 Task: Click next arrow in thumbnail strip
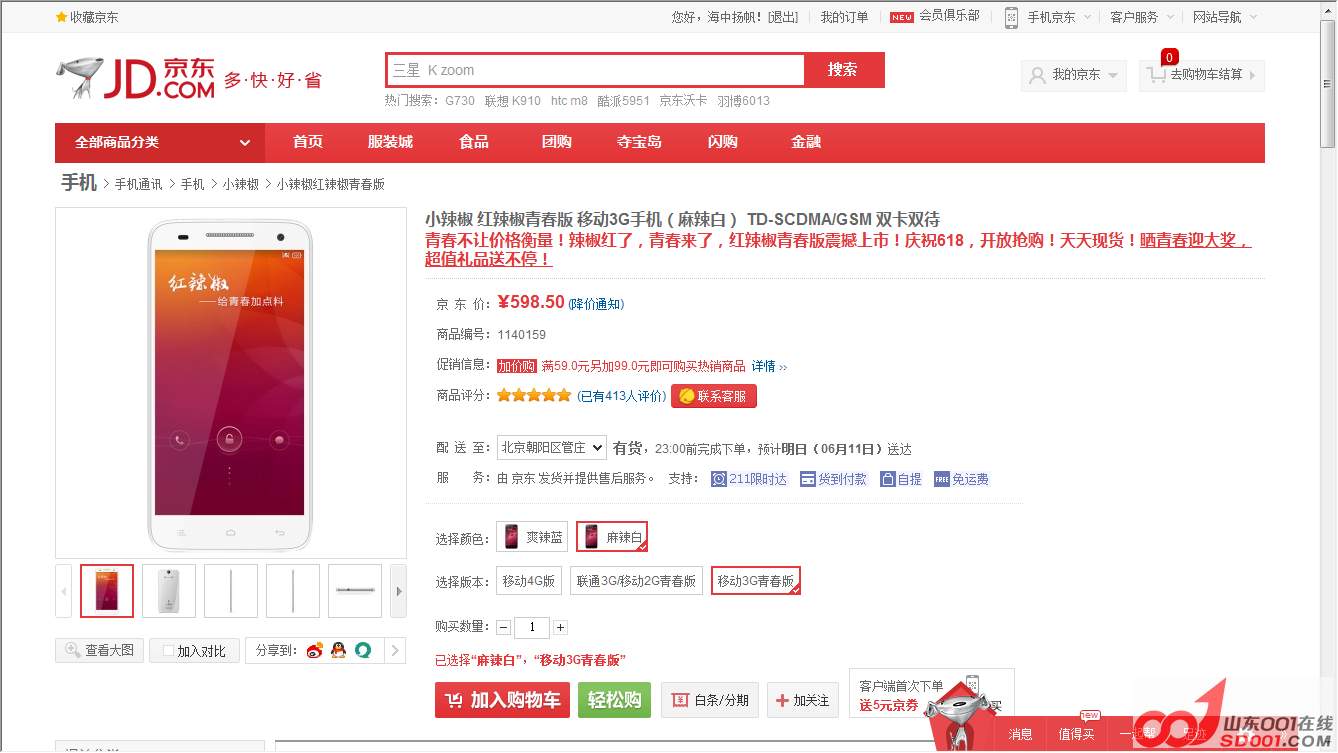398,592
